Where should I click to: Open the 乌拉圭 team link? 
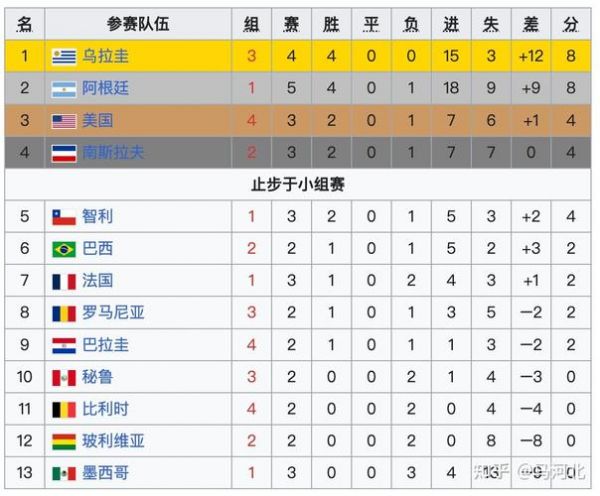coord(105,56)
